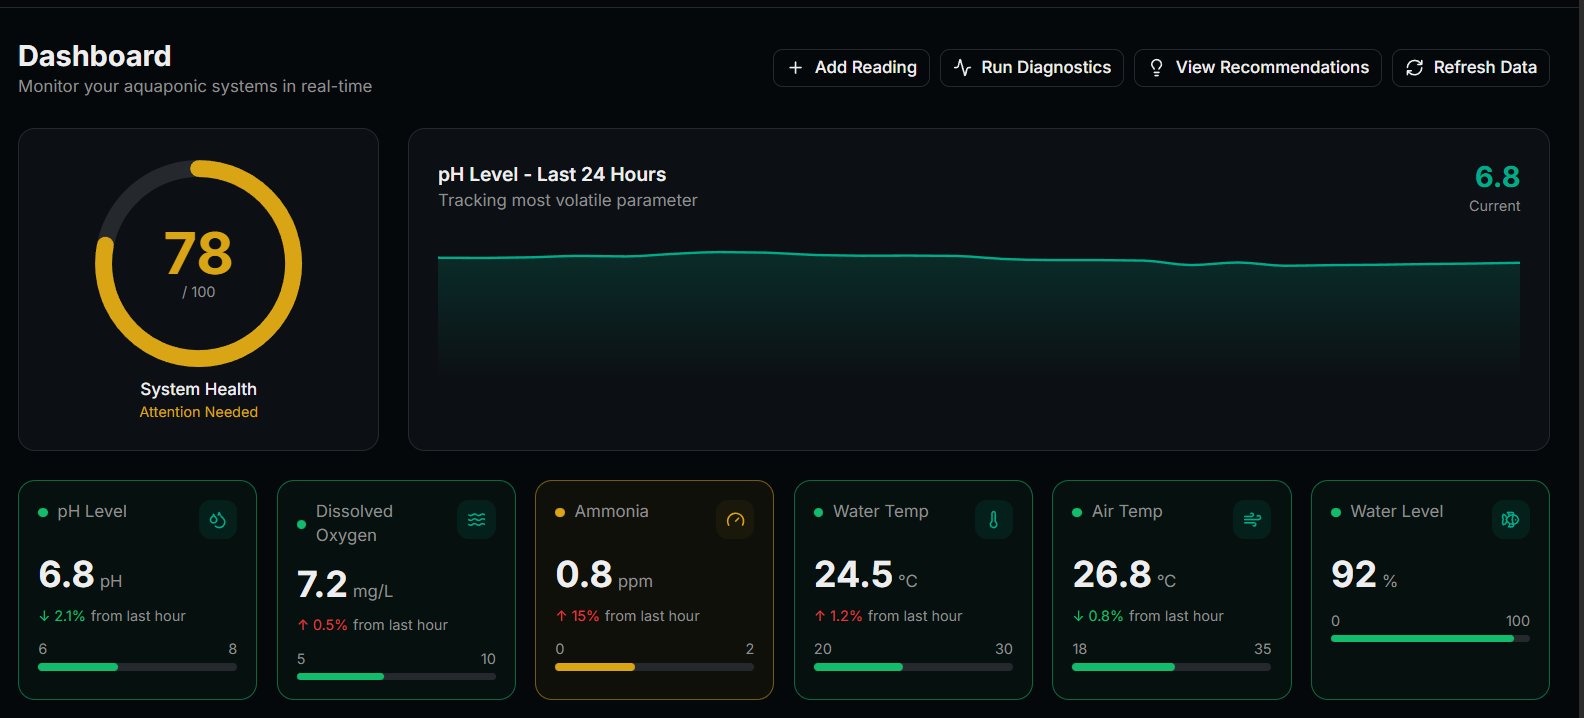This screenshot has width=1584, height=718.
Task: Click 'pH Level - Last 24 Hours' title
Action: [552, 174]
